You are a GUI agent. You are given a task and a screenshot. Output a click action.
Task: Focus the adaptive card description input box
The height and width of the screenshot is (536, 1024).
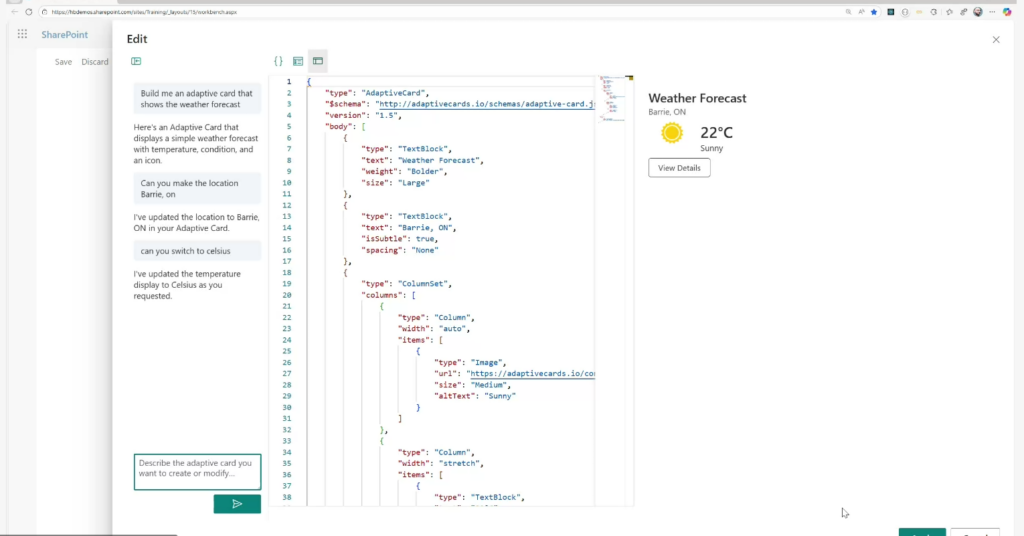[x=197, y=472]
